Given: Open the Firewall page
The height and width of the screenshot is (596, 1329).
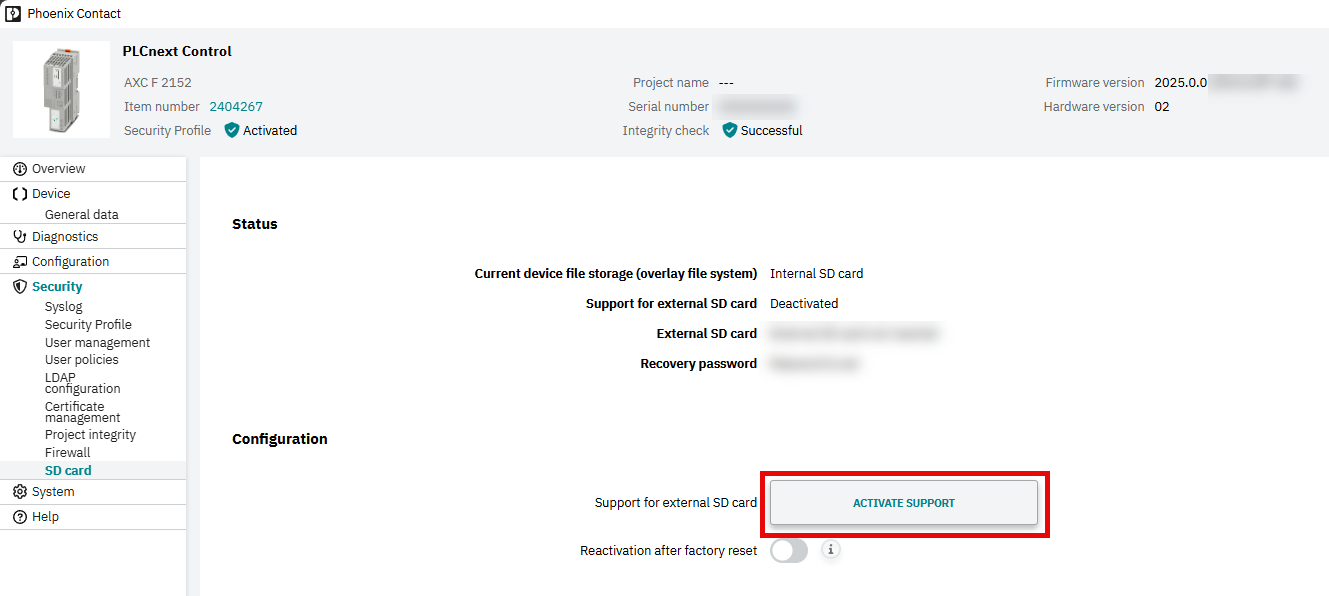Looking at the screenshot, I should pyautogui.click(x=67, y=453).
